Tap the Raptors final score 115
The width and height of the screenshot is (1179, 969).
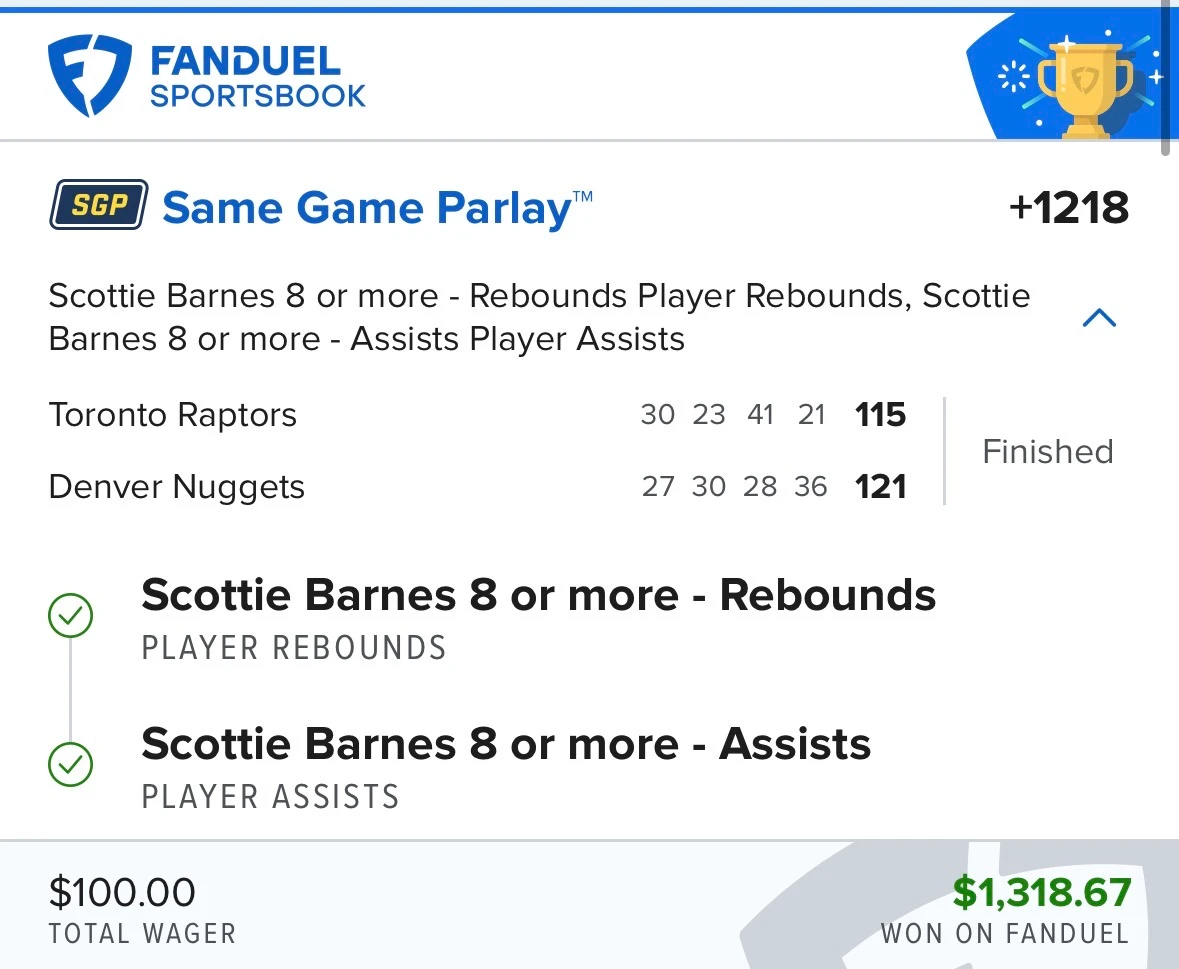click(880, 415)
